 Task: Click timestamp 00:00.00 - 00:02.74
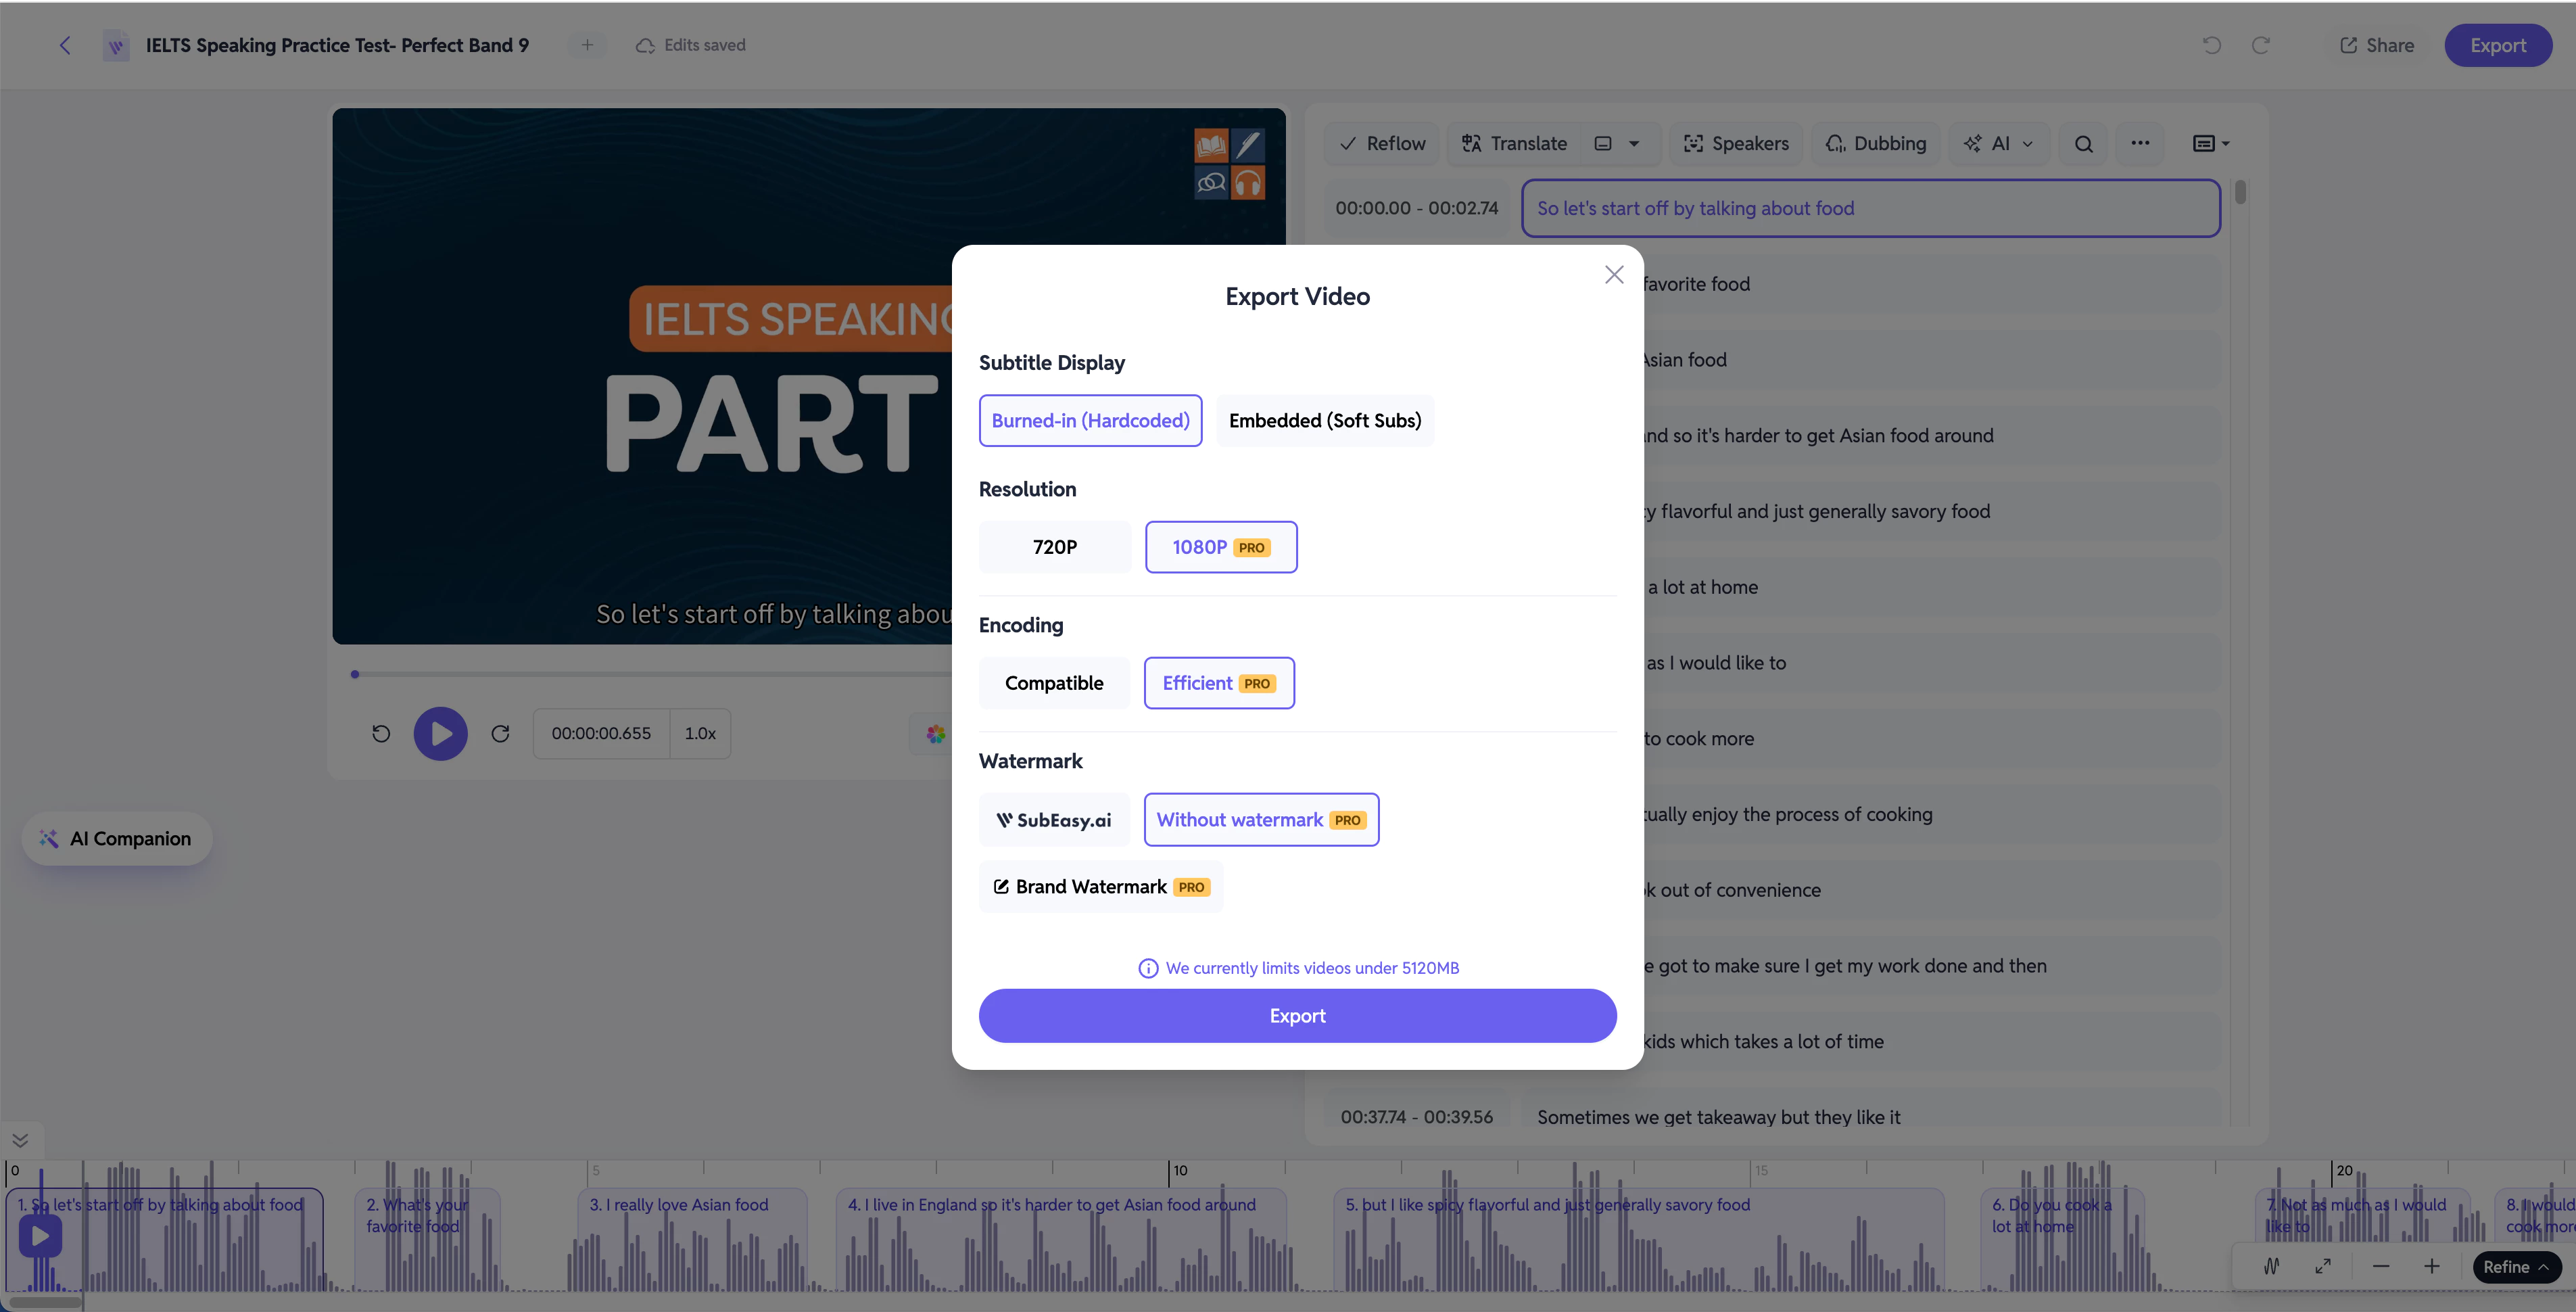coord(1416,208)
